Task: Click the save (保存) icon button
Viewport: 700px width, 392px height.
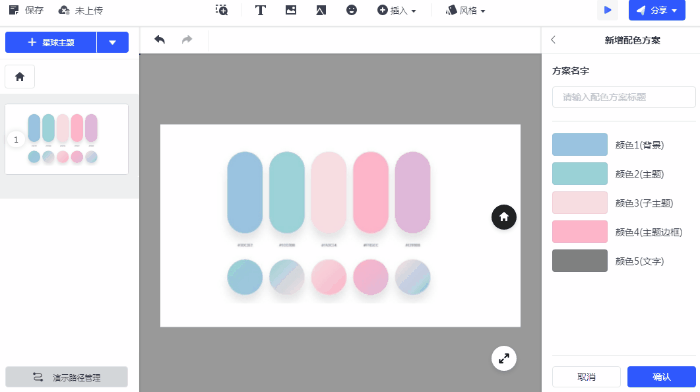Action: [26, 10]
